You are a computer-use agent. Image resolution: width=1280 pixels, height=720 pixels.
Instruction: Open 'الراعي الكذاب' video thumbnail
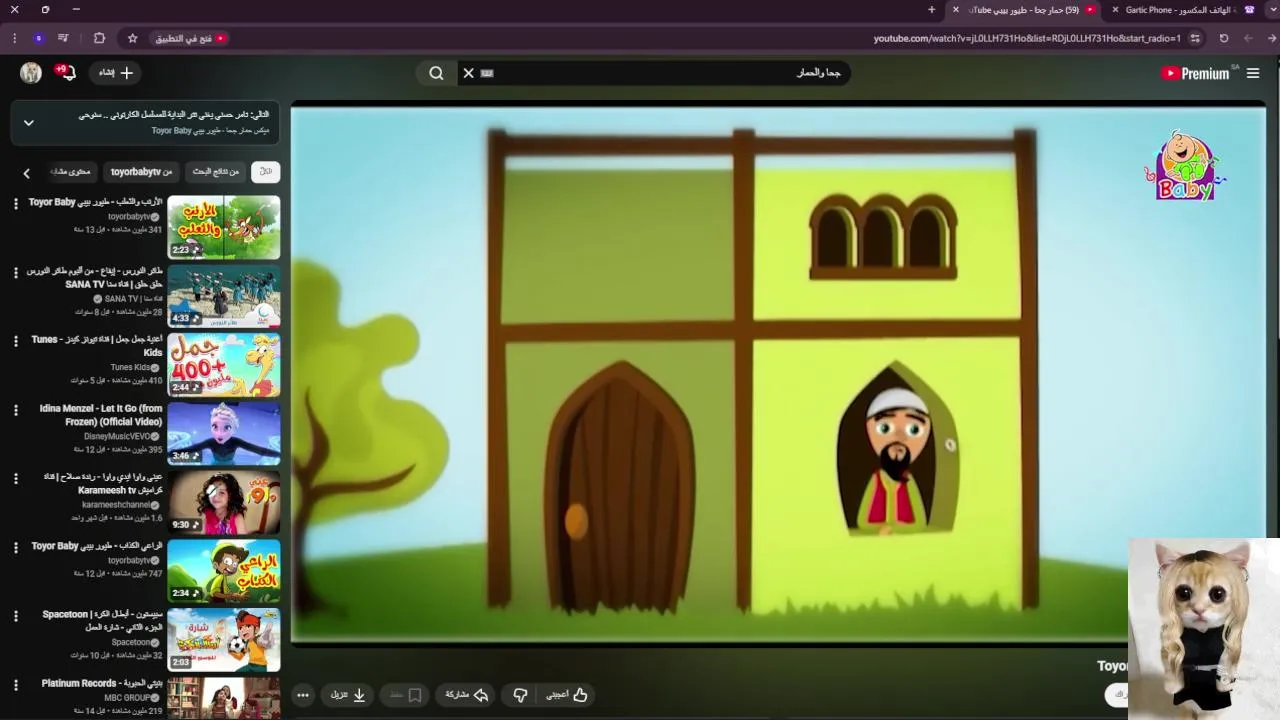coord(224,571)
